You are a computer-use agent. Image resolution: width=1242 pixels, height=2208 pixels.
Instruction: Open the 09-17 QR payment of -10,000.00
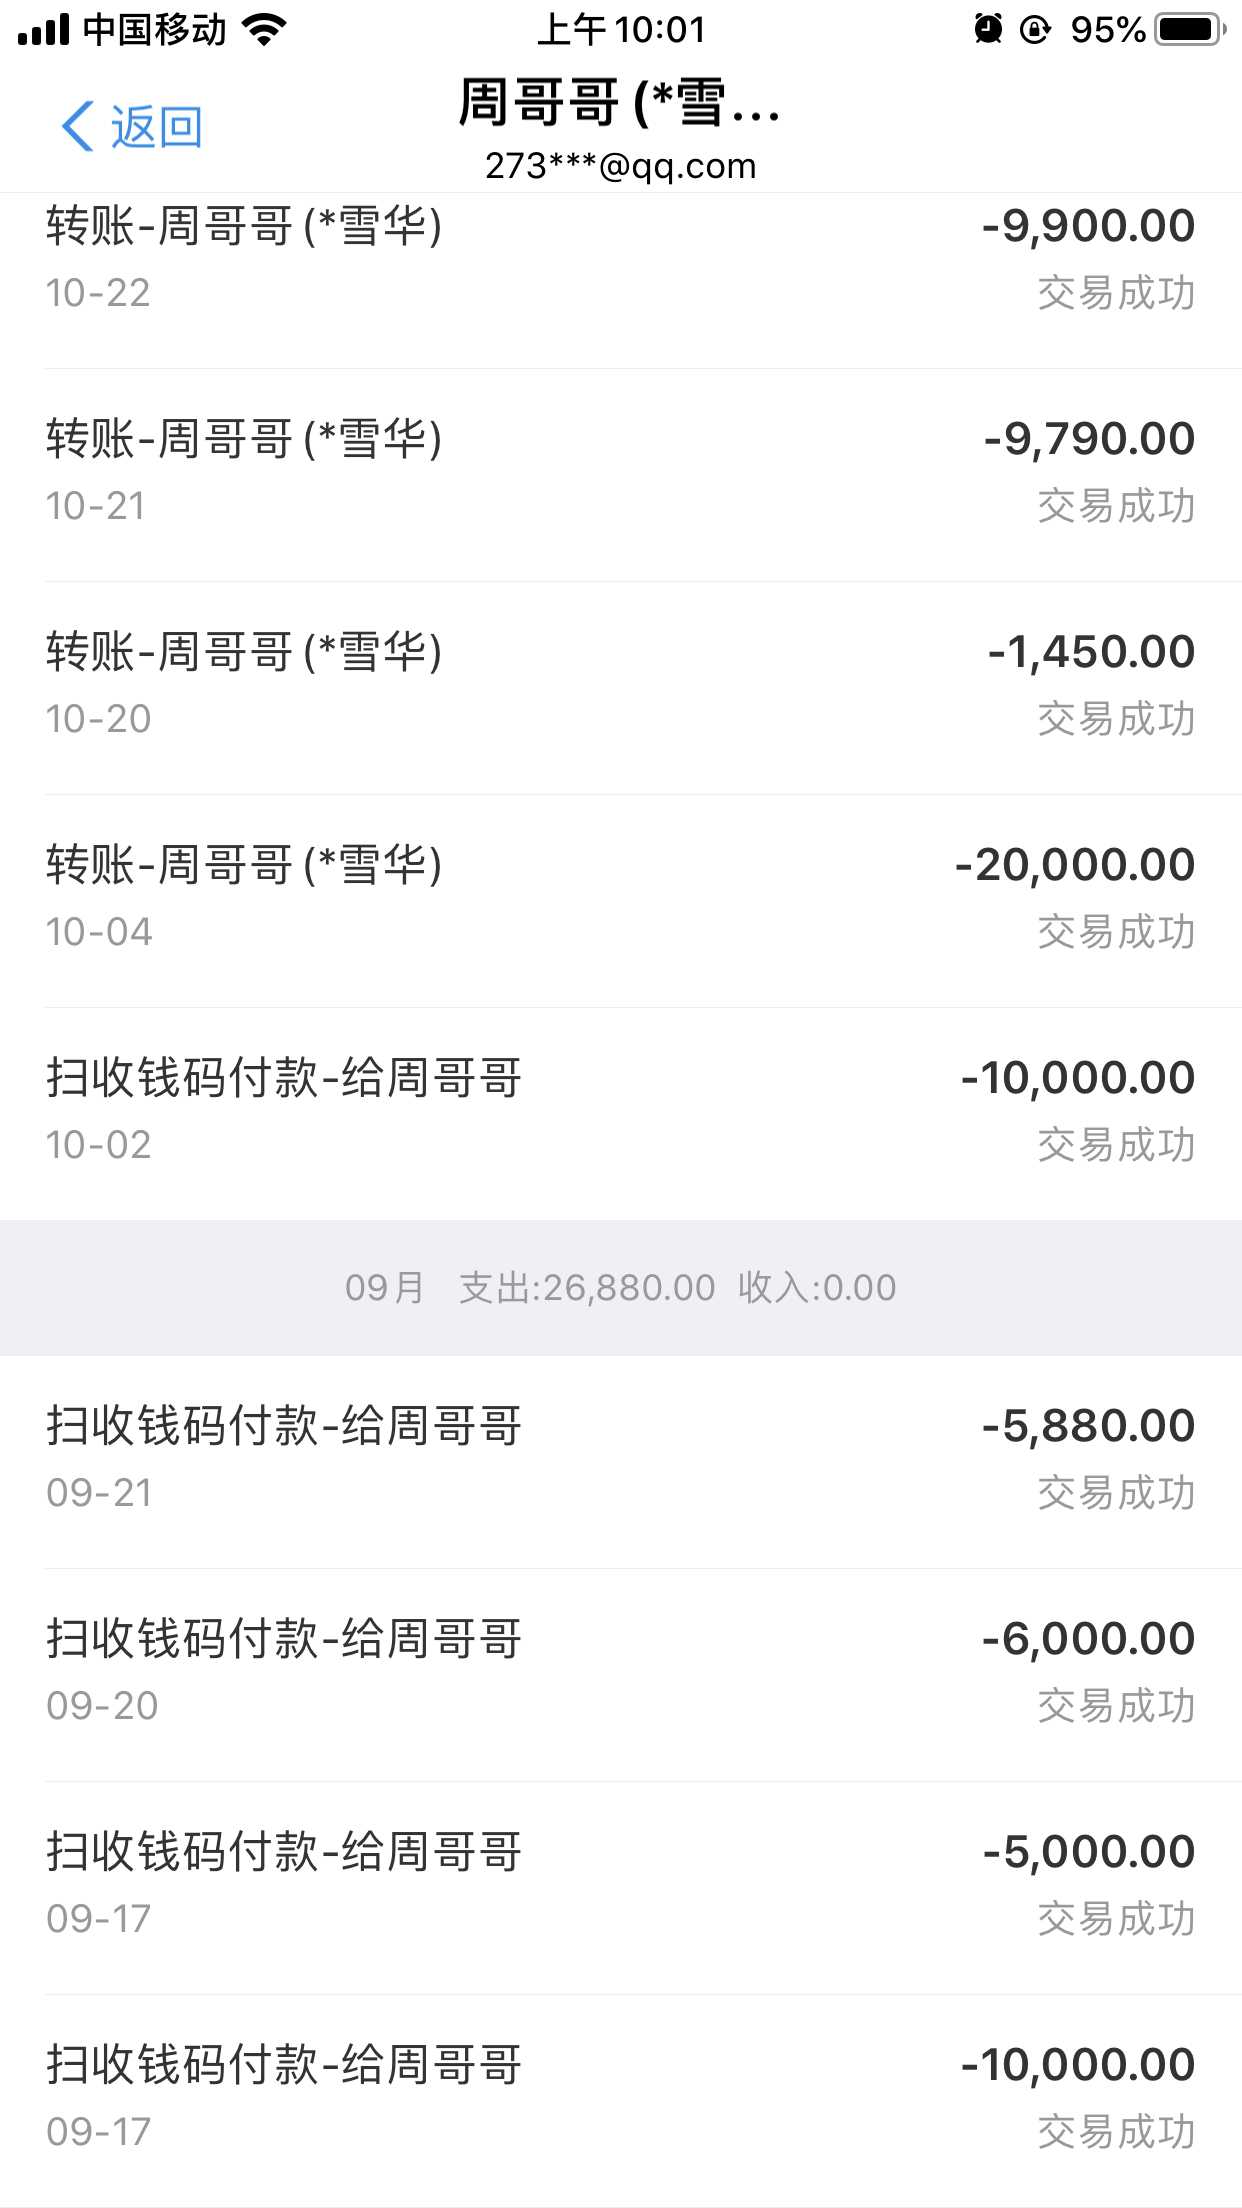[x=620, y=2098]
